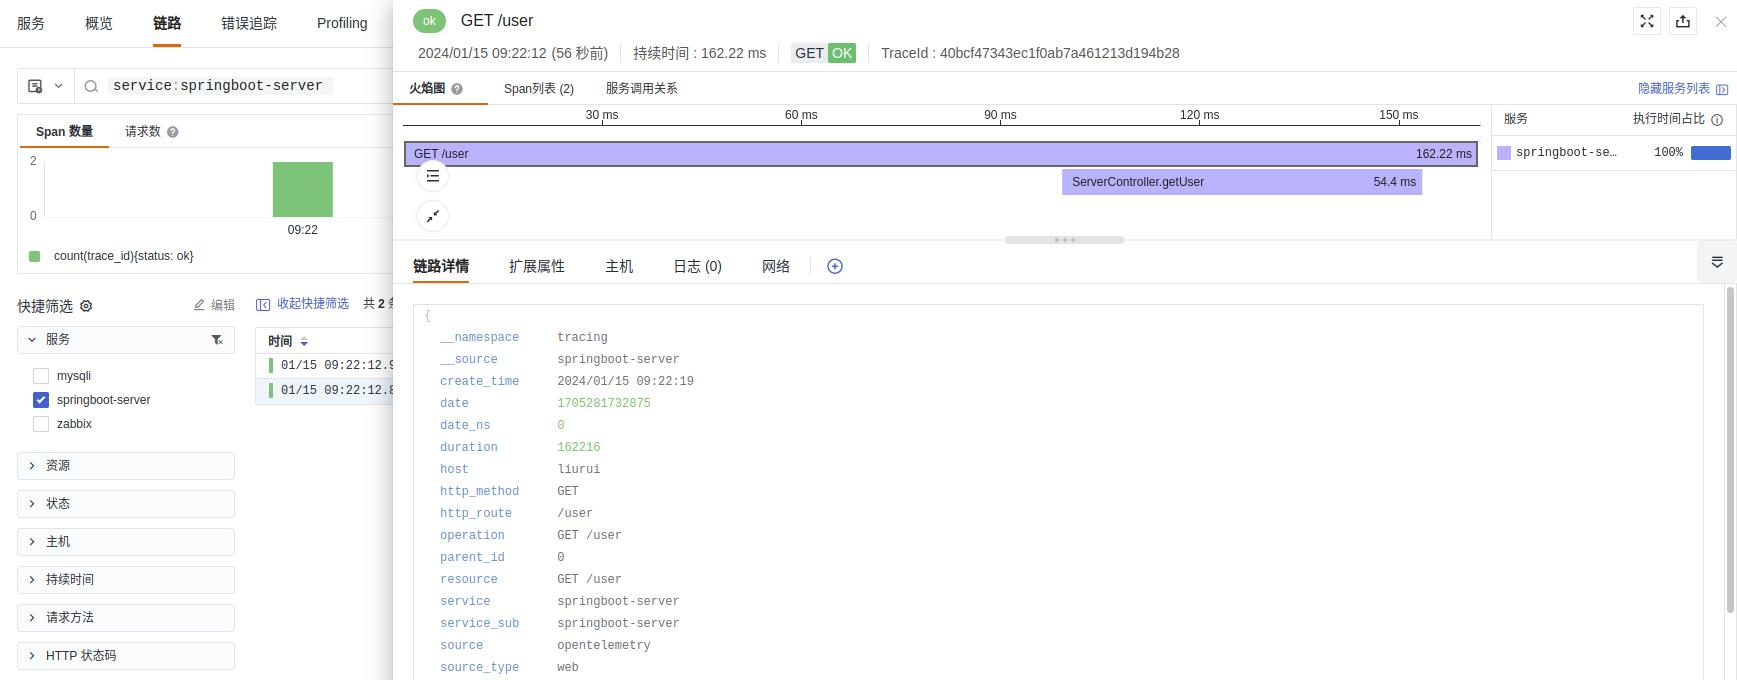The height and width of the screenshot is (680, 1737).
Task: Open the 扩展属性 tab
Action: (x=537, y=266)
